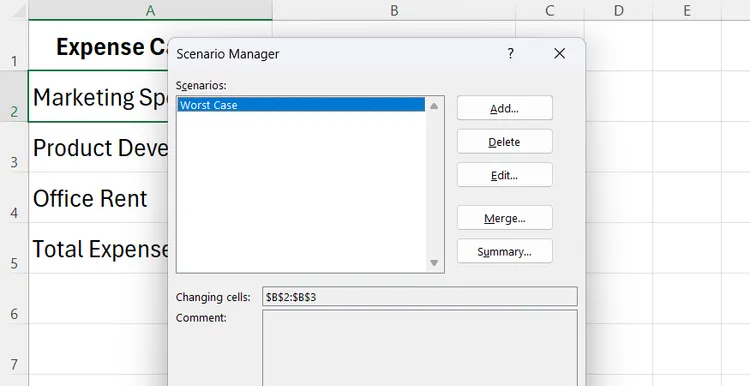The height and width of the screenshot is (386, 750).
Task: Select row 4 header
Action: [14, 198]
